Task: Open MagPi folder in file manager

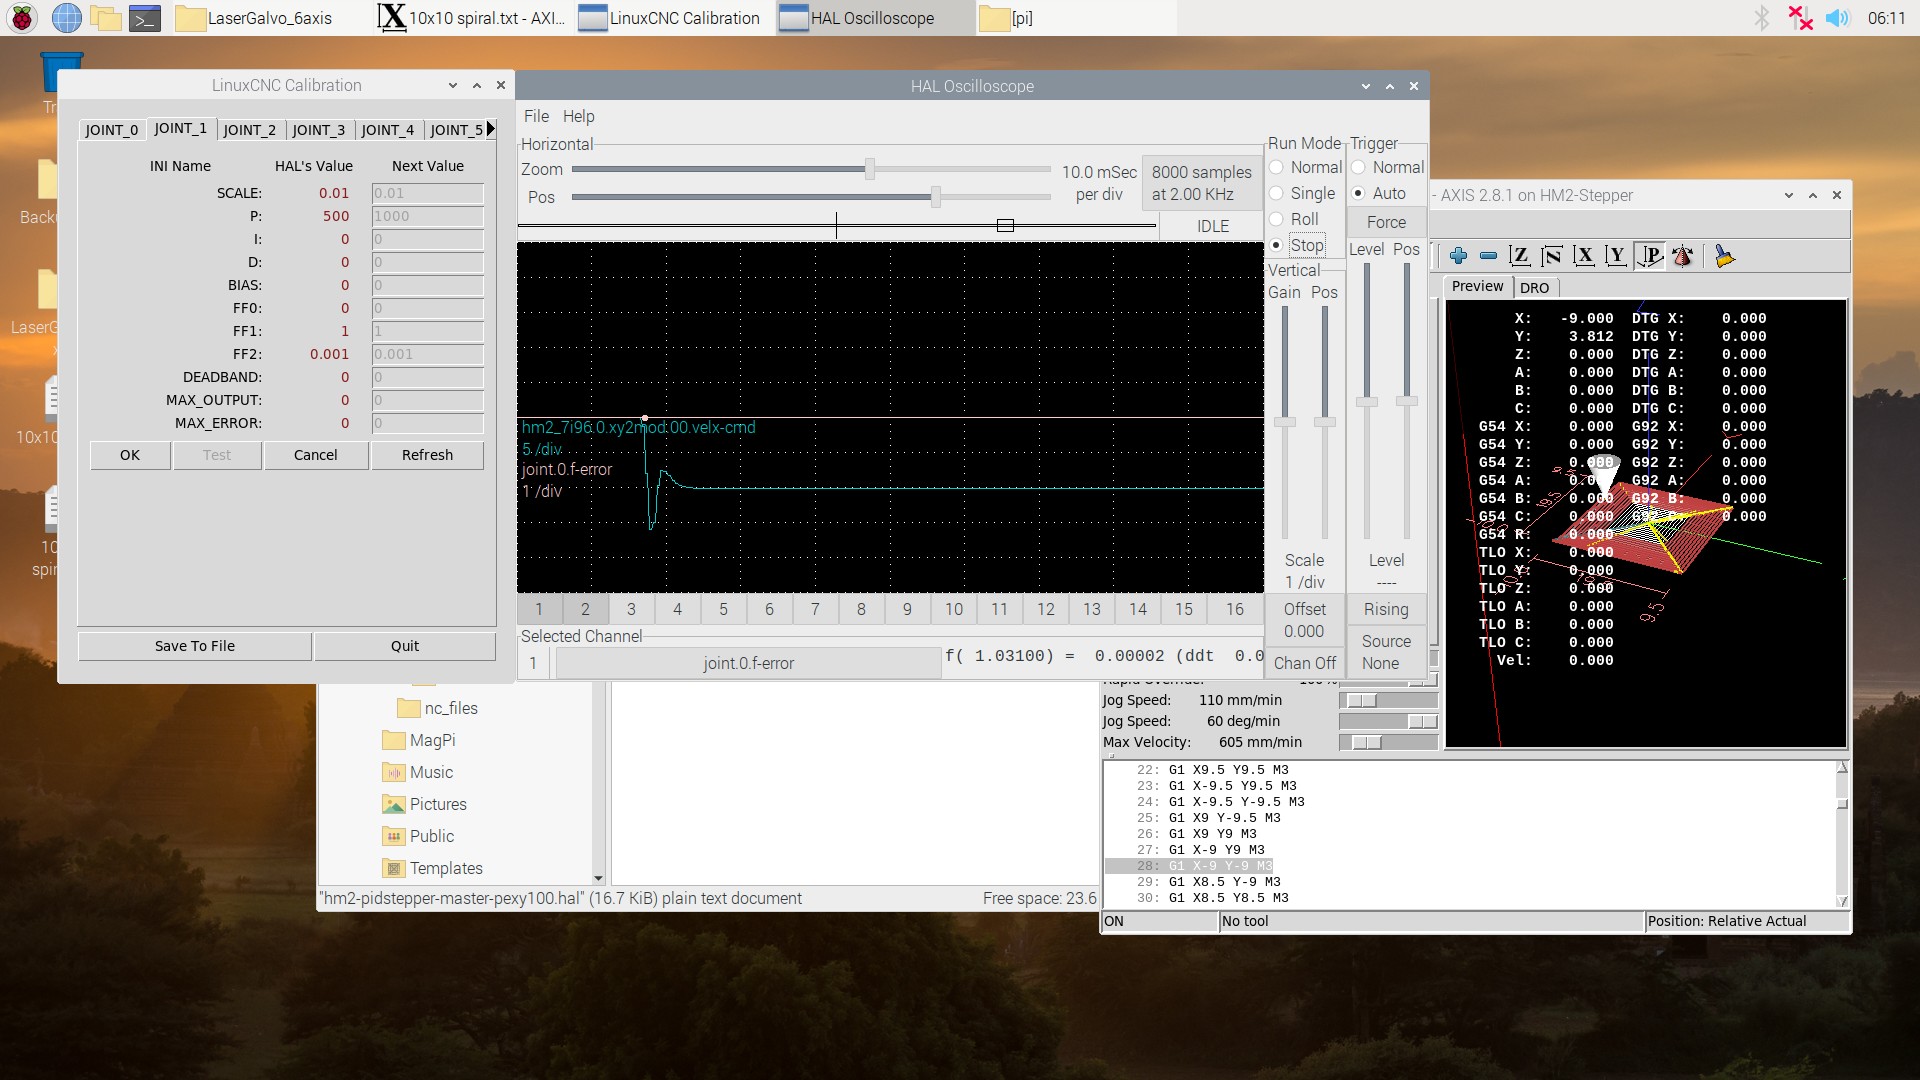Action: (x=419, y=740)
